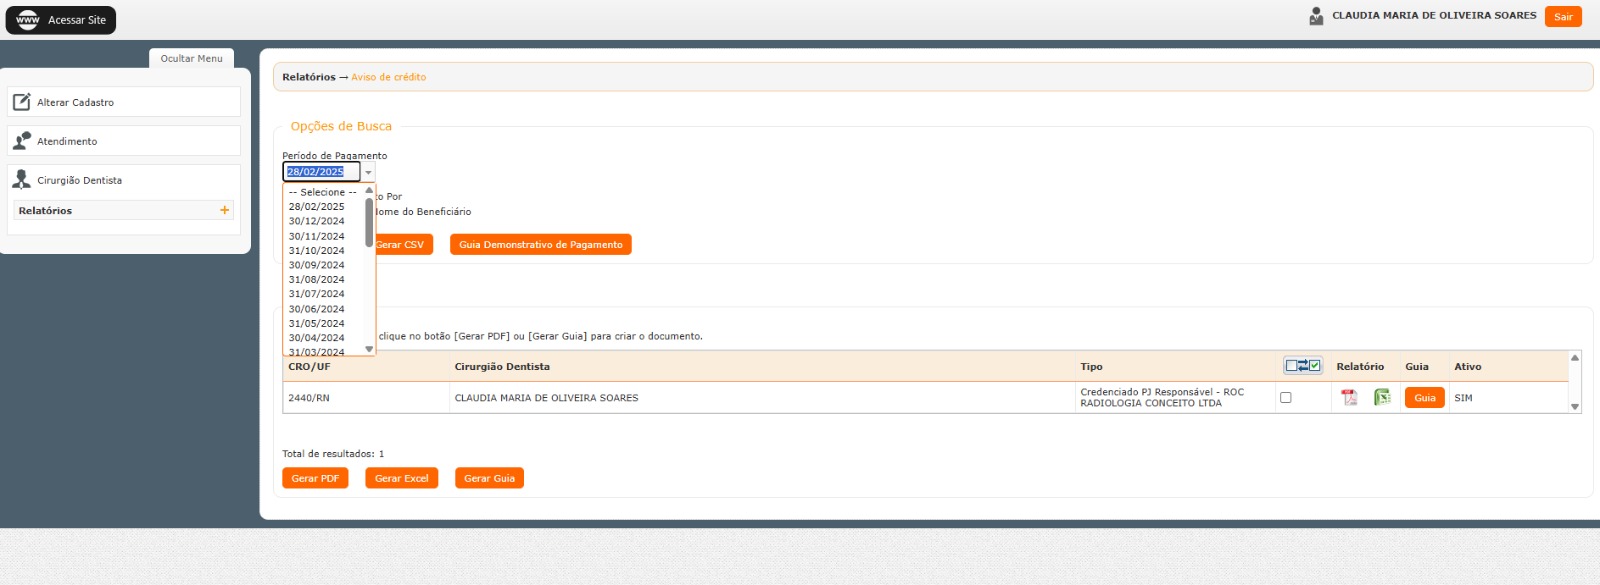Click the date list scroll-down arrow
This screenshot has width=1600, height=585.
[369, 349]
